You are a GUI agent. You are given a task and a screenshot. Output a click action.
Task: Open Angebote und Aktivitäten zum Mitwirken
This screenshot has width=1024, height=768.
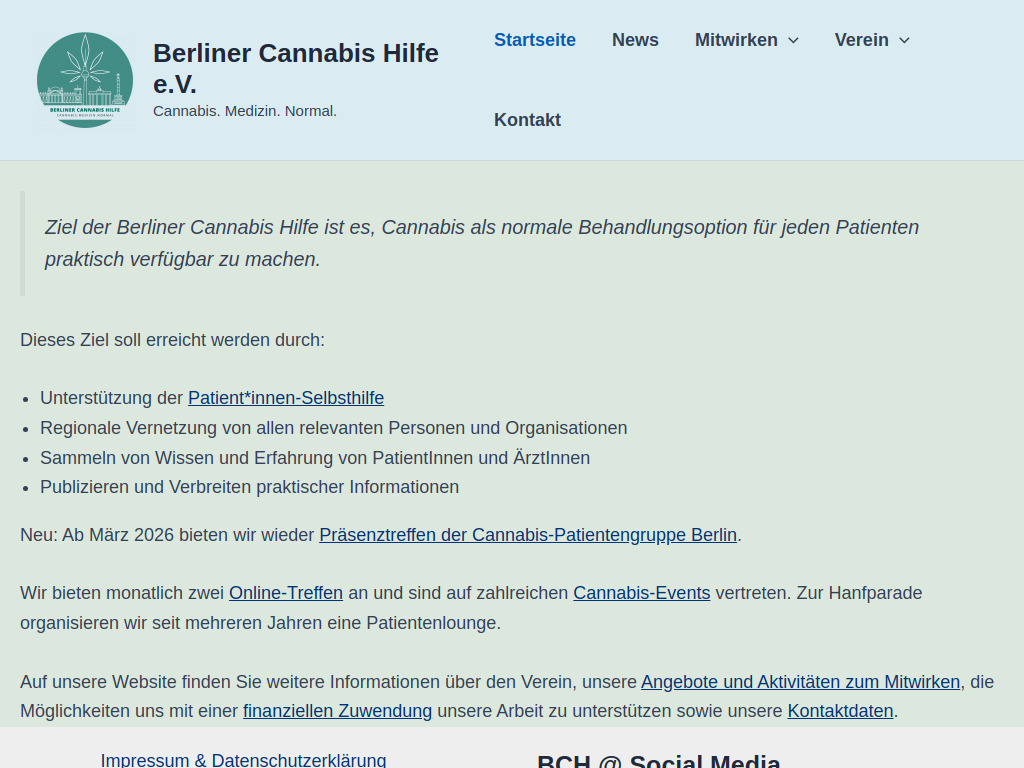(800, 682)
